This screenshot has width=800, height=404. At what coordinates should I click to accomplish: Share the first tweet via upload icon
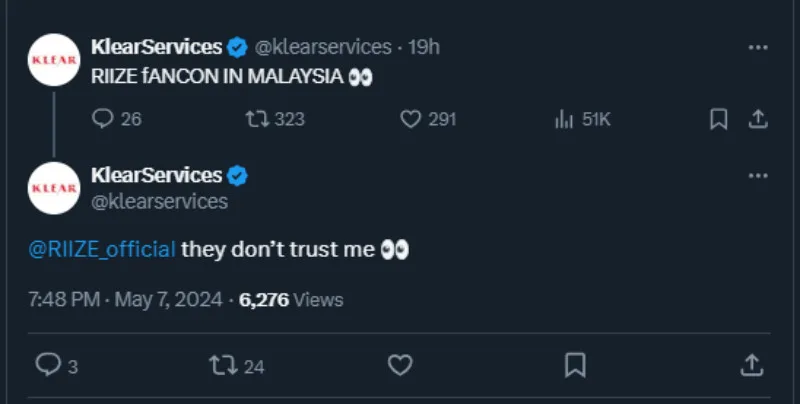pyautogui.click(x=758, y=119)
